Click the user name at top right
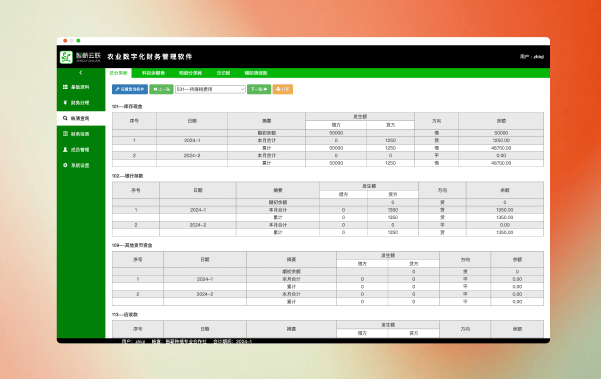Screen dimensions: 601x379 [x=539, y=57]
